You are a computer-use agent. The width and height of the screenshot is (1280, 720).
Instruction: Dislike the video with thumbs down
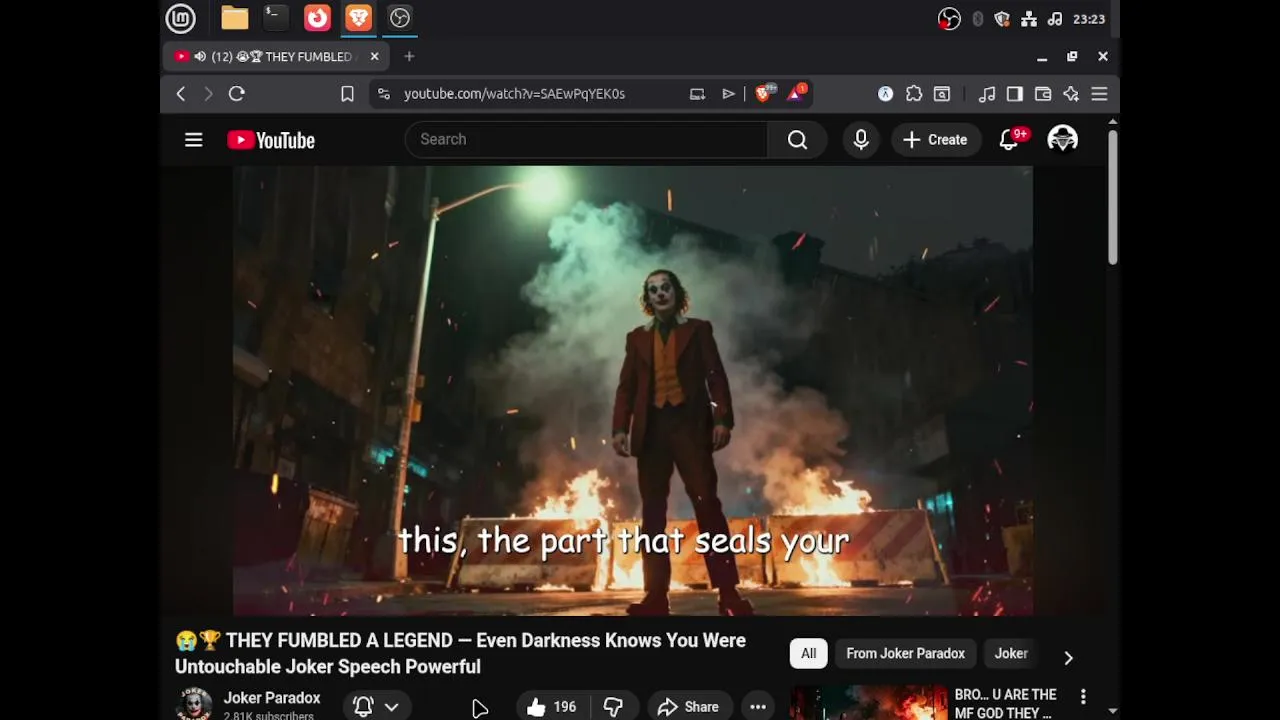click(613, 707)
